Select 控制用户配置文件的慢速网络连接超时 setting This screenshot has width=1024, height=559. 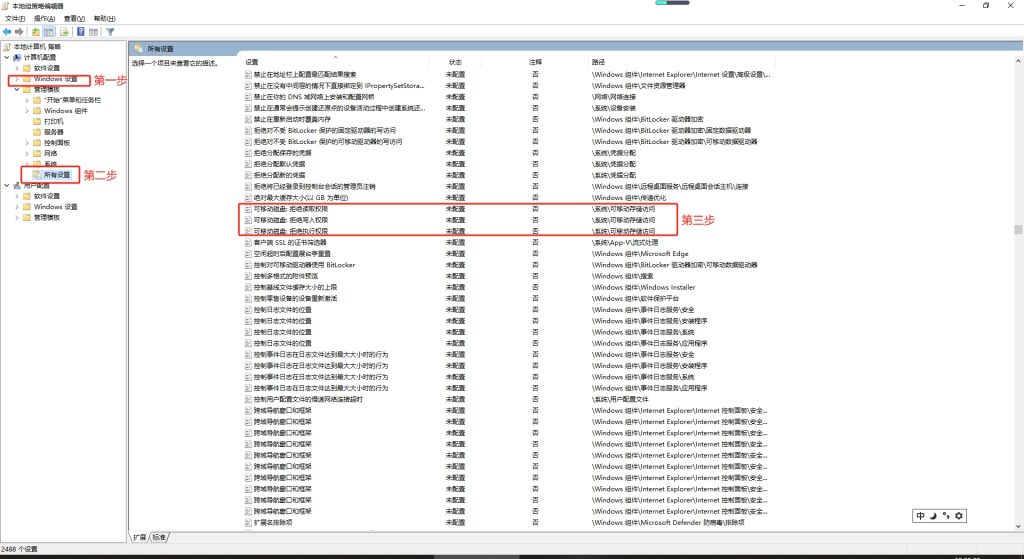pyautogui.click(x=308, y=399)
